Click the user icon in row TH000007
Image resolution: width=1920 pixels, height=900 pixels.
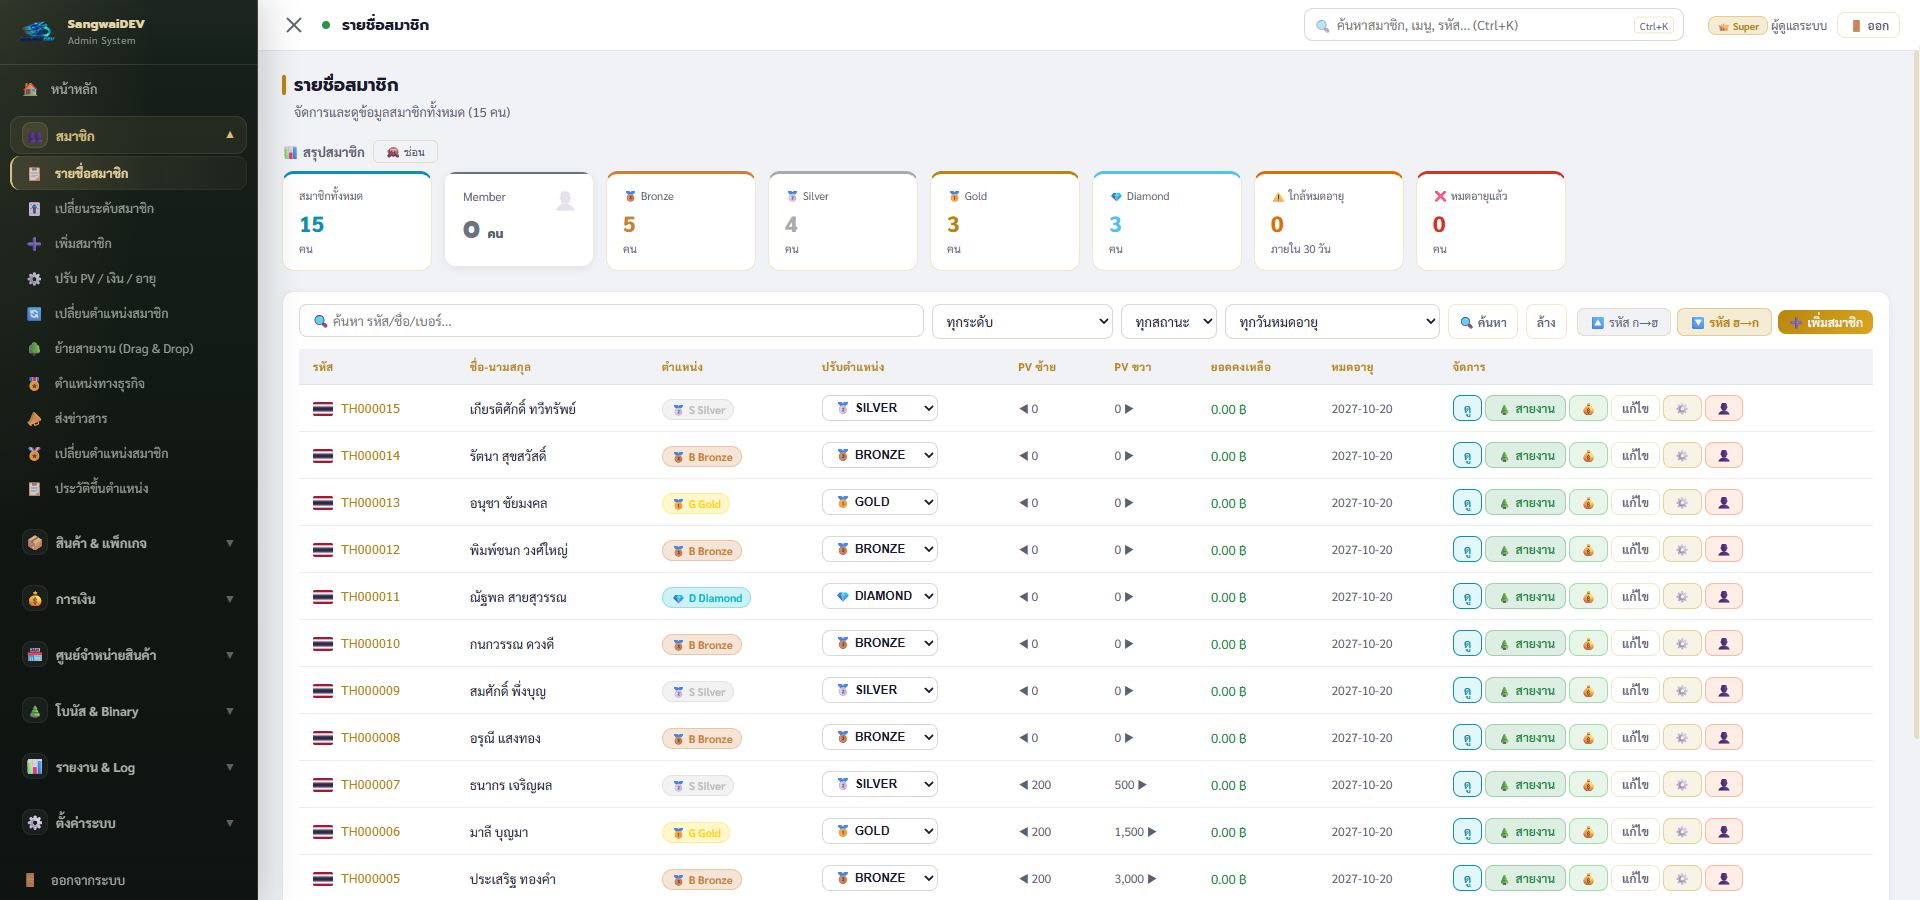[1724, 785]
